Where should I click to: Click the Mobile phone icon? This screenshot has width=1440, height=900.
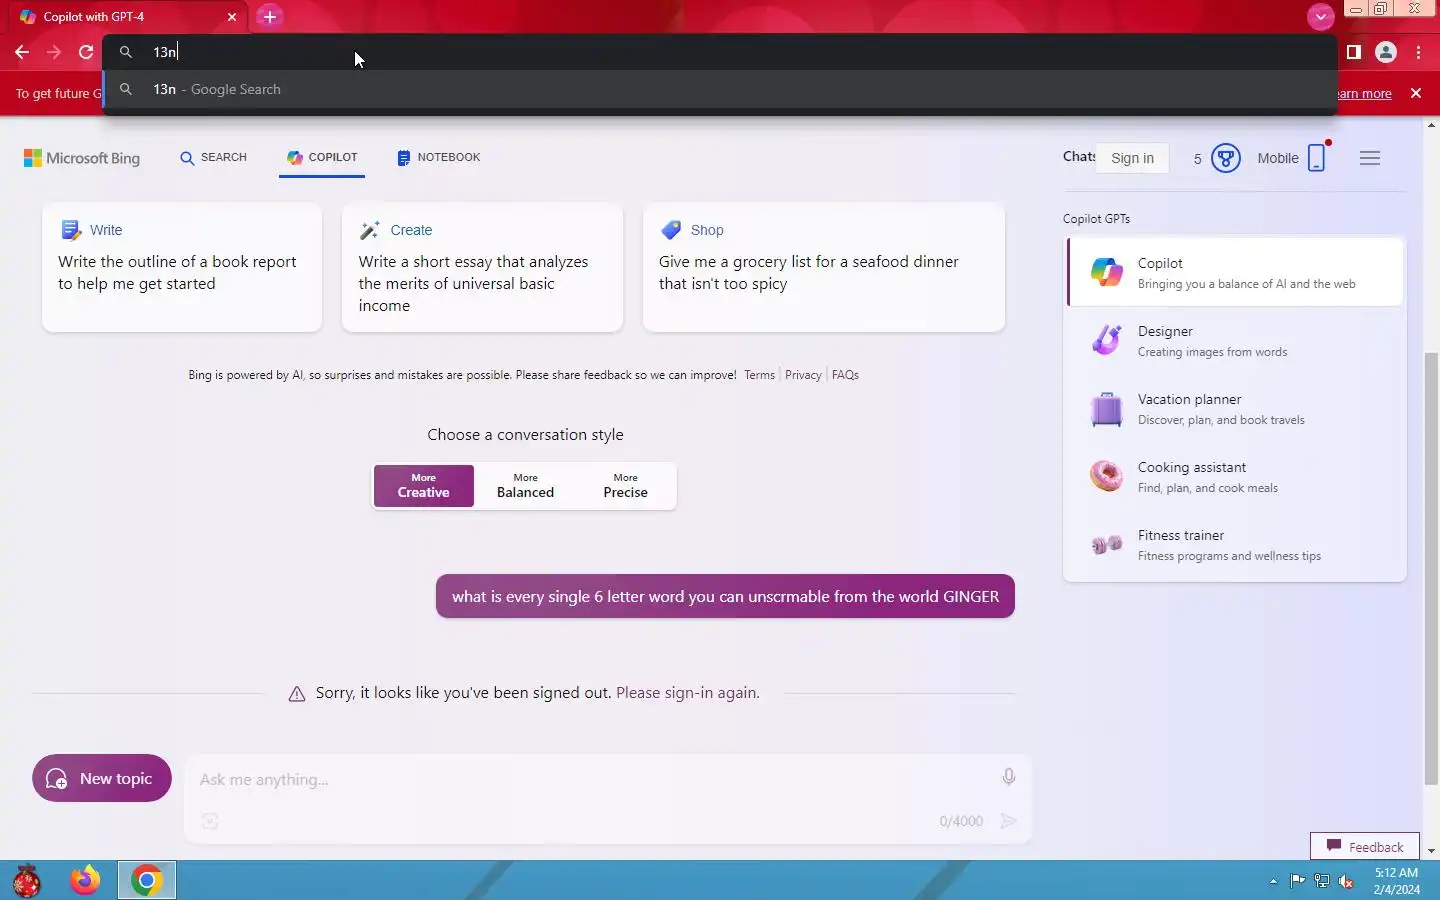tap(1317, 158)
